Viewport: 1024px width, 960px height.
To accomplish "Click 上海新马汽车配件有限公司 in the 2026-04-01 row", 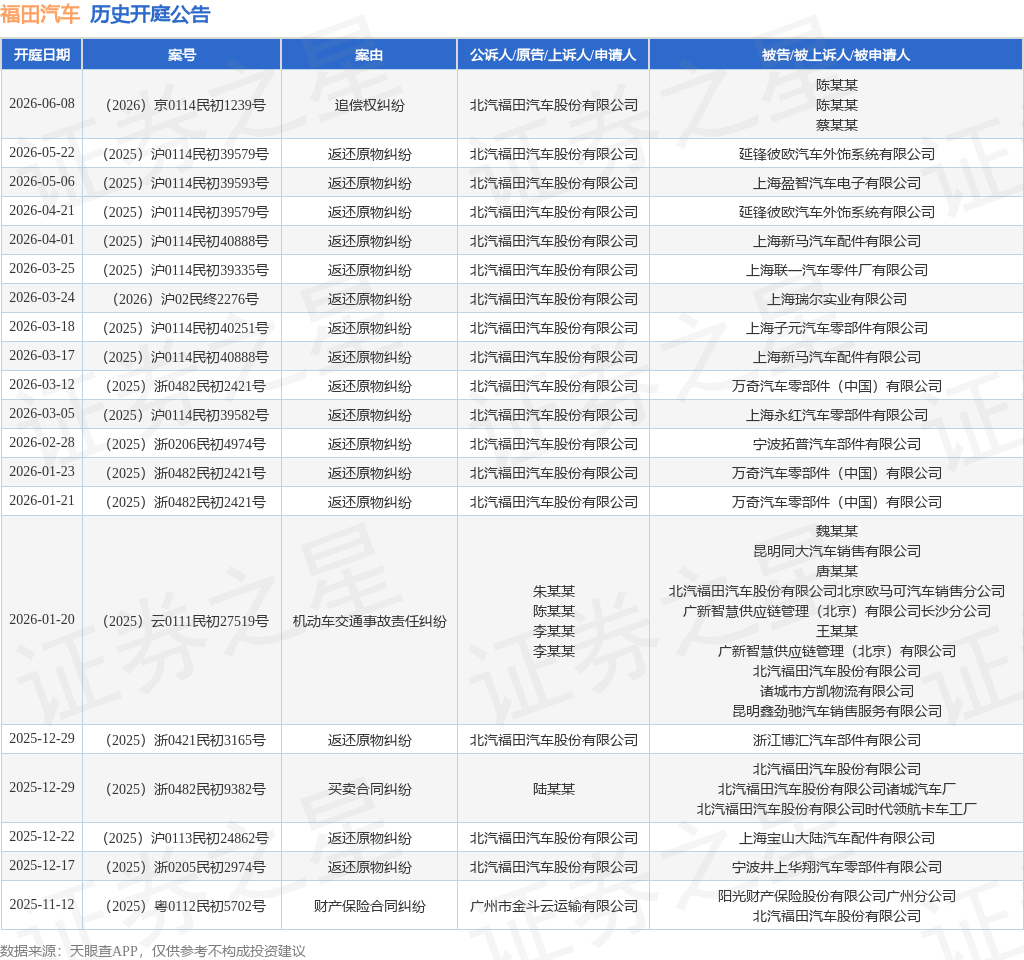I will point(837,241).
